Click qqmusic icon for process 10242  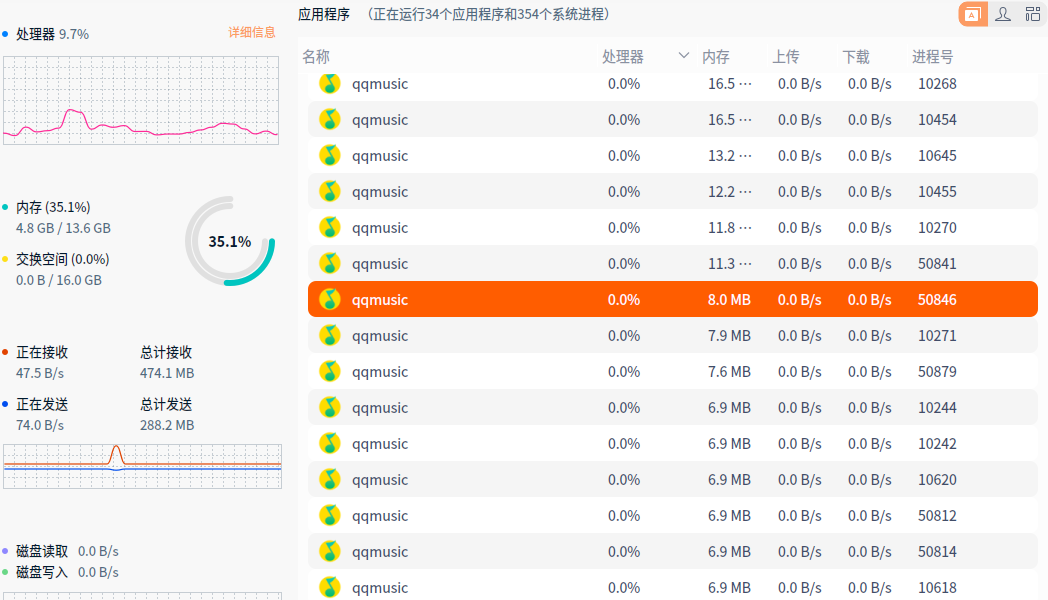[330, 444]
